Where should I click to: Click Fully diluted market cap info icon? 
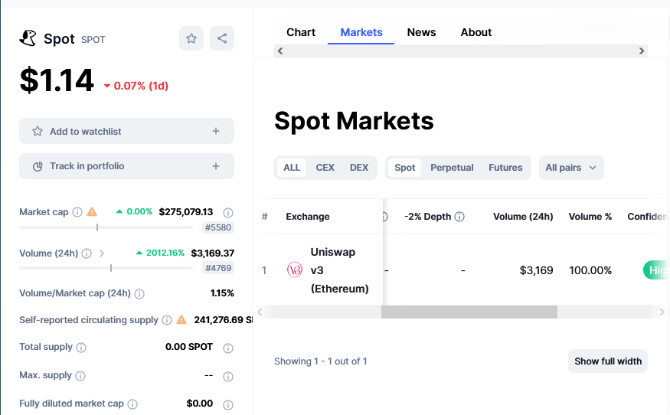tap(133, 404)
